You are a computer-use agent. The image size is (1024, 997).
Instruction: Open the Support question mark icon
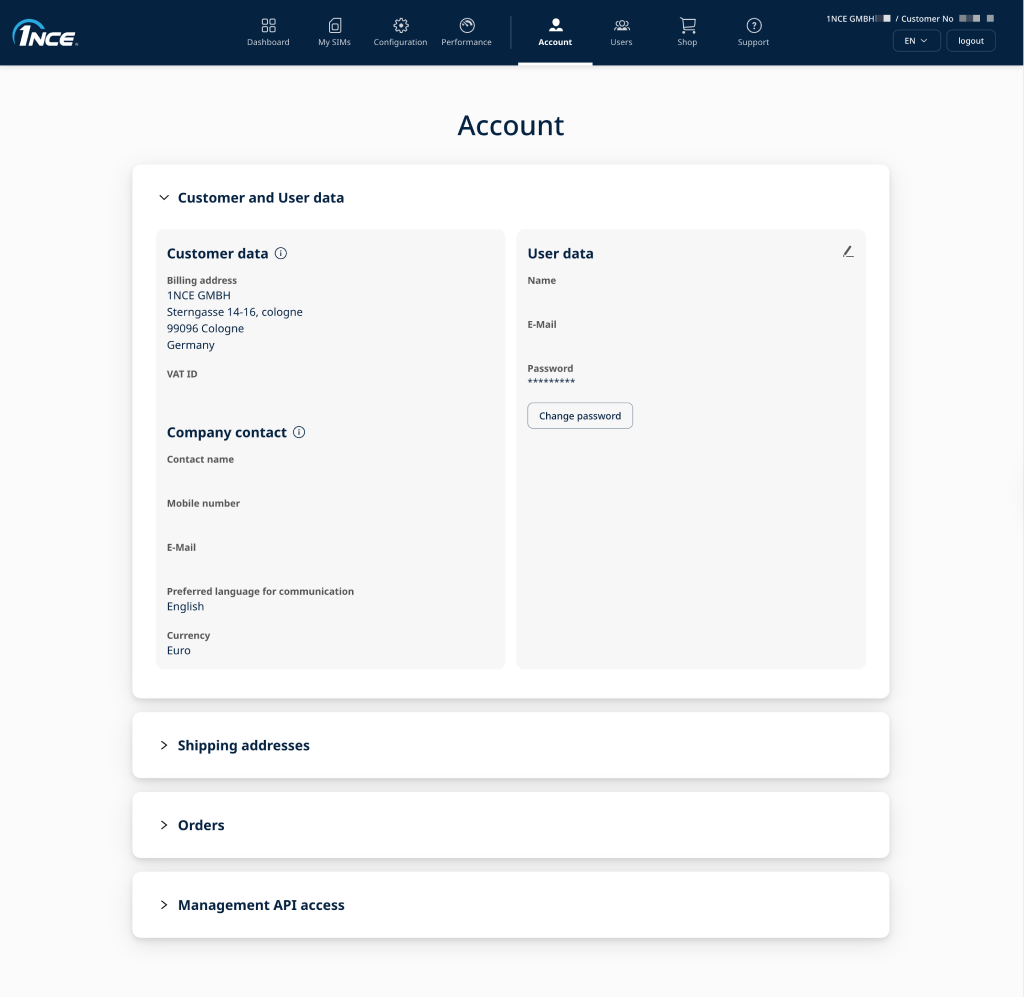click(754, 25)
